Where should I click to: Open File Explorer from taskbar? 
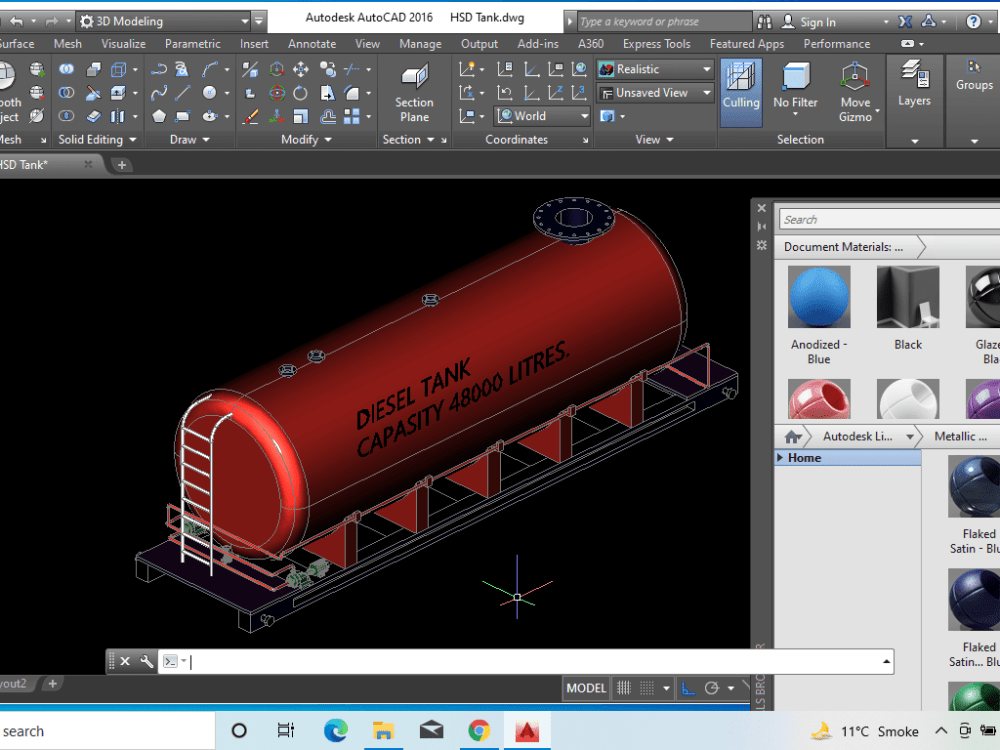pos(383,730)
